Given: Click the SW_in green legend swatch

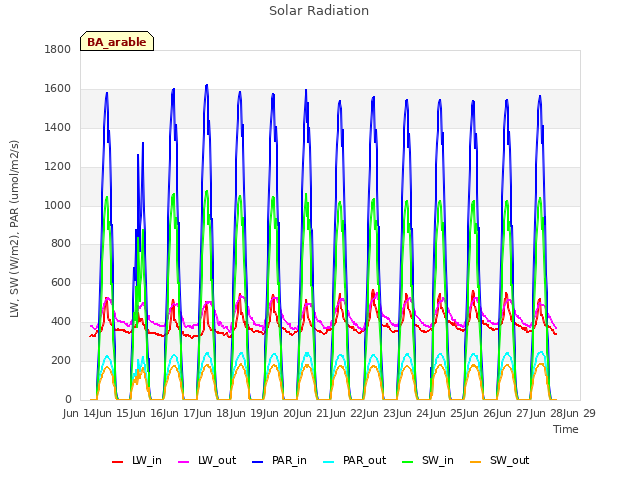Looking at the screenshot, I should click(x=408, y=462).
